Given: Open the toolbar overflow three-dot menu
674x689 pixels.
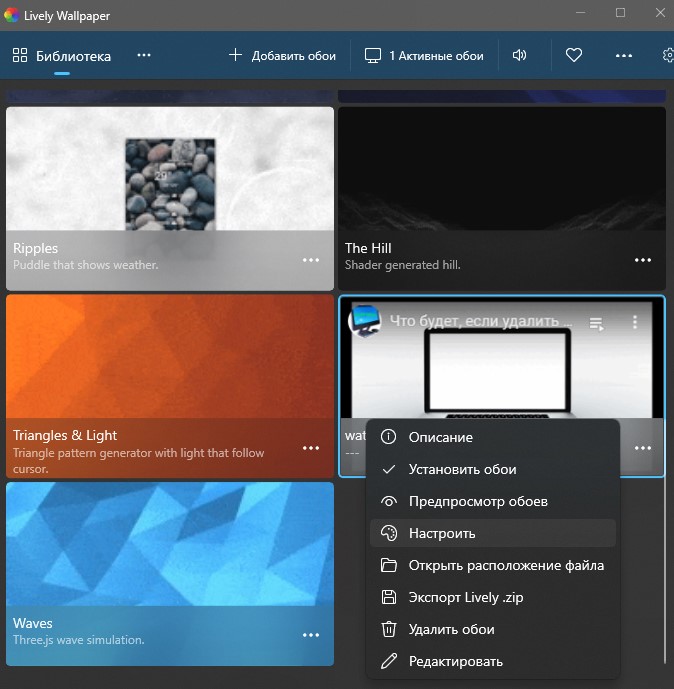Looking at the screenshot, I should [623, 56].
